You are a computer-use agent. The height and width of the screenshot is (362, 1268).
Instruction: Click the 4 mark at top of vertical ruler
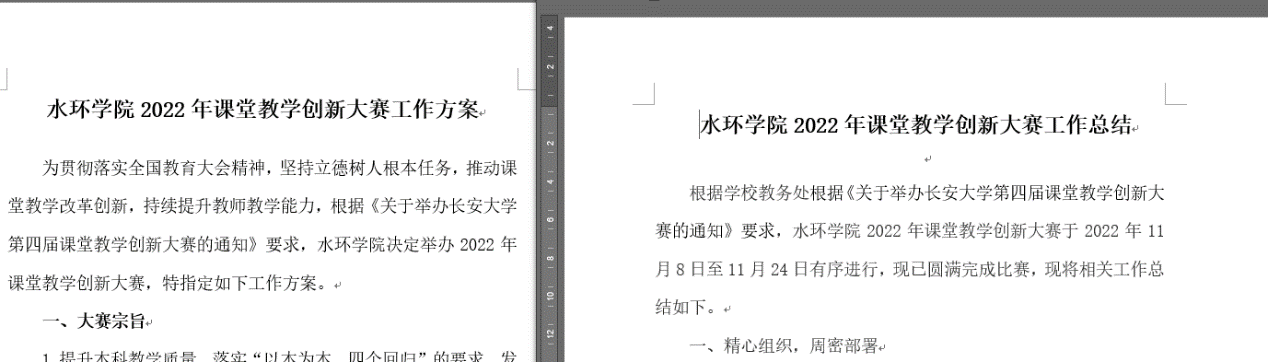pyautogui.click(x=550, y=29)
